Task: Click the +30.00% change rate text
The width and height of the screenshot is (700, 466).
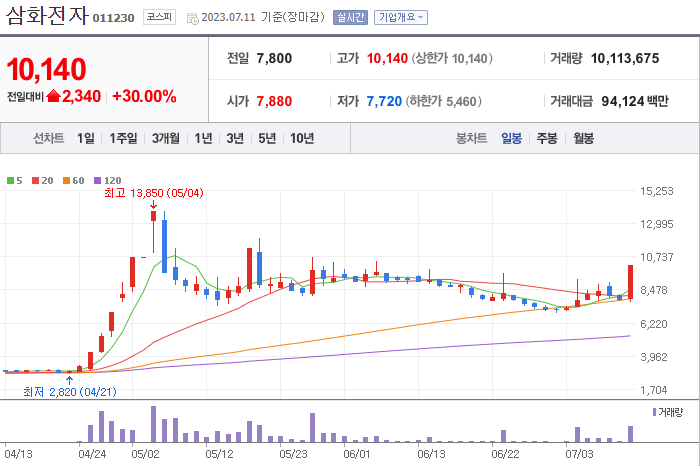Action: (x=144, y=96)
